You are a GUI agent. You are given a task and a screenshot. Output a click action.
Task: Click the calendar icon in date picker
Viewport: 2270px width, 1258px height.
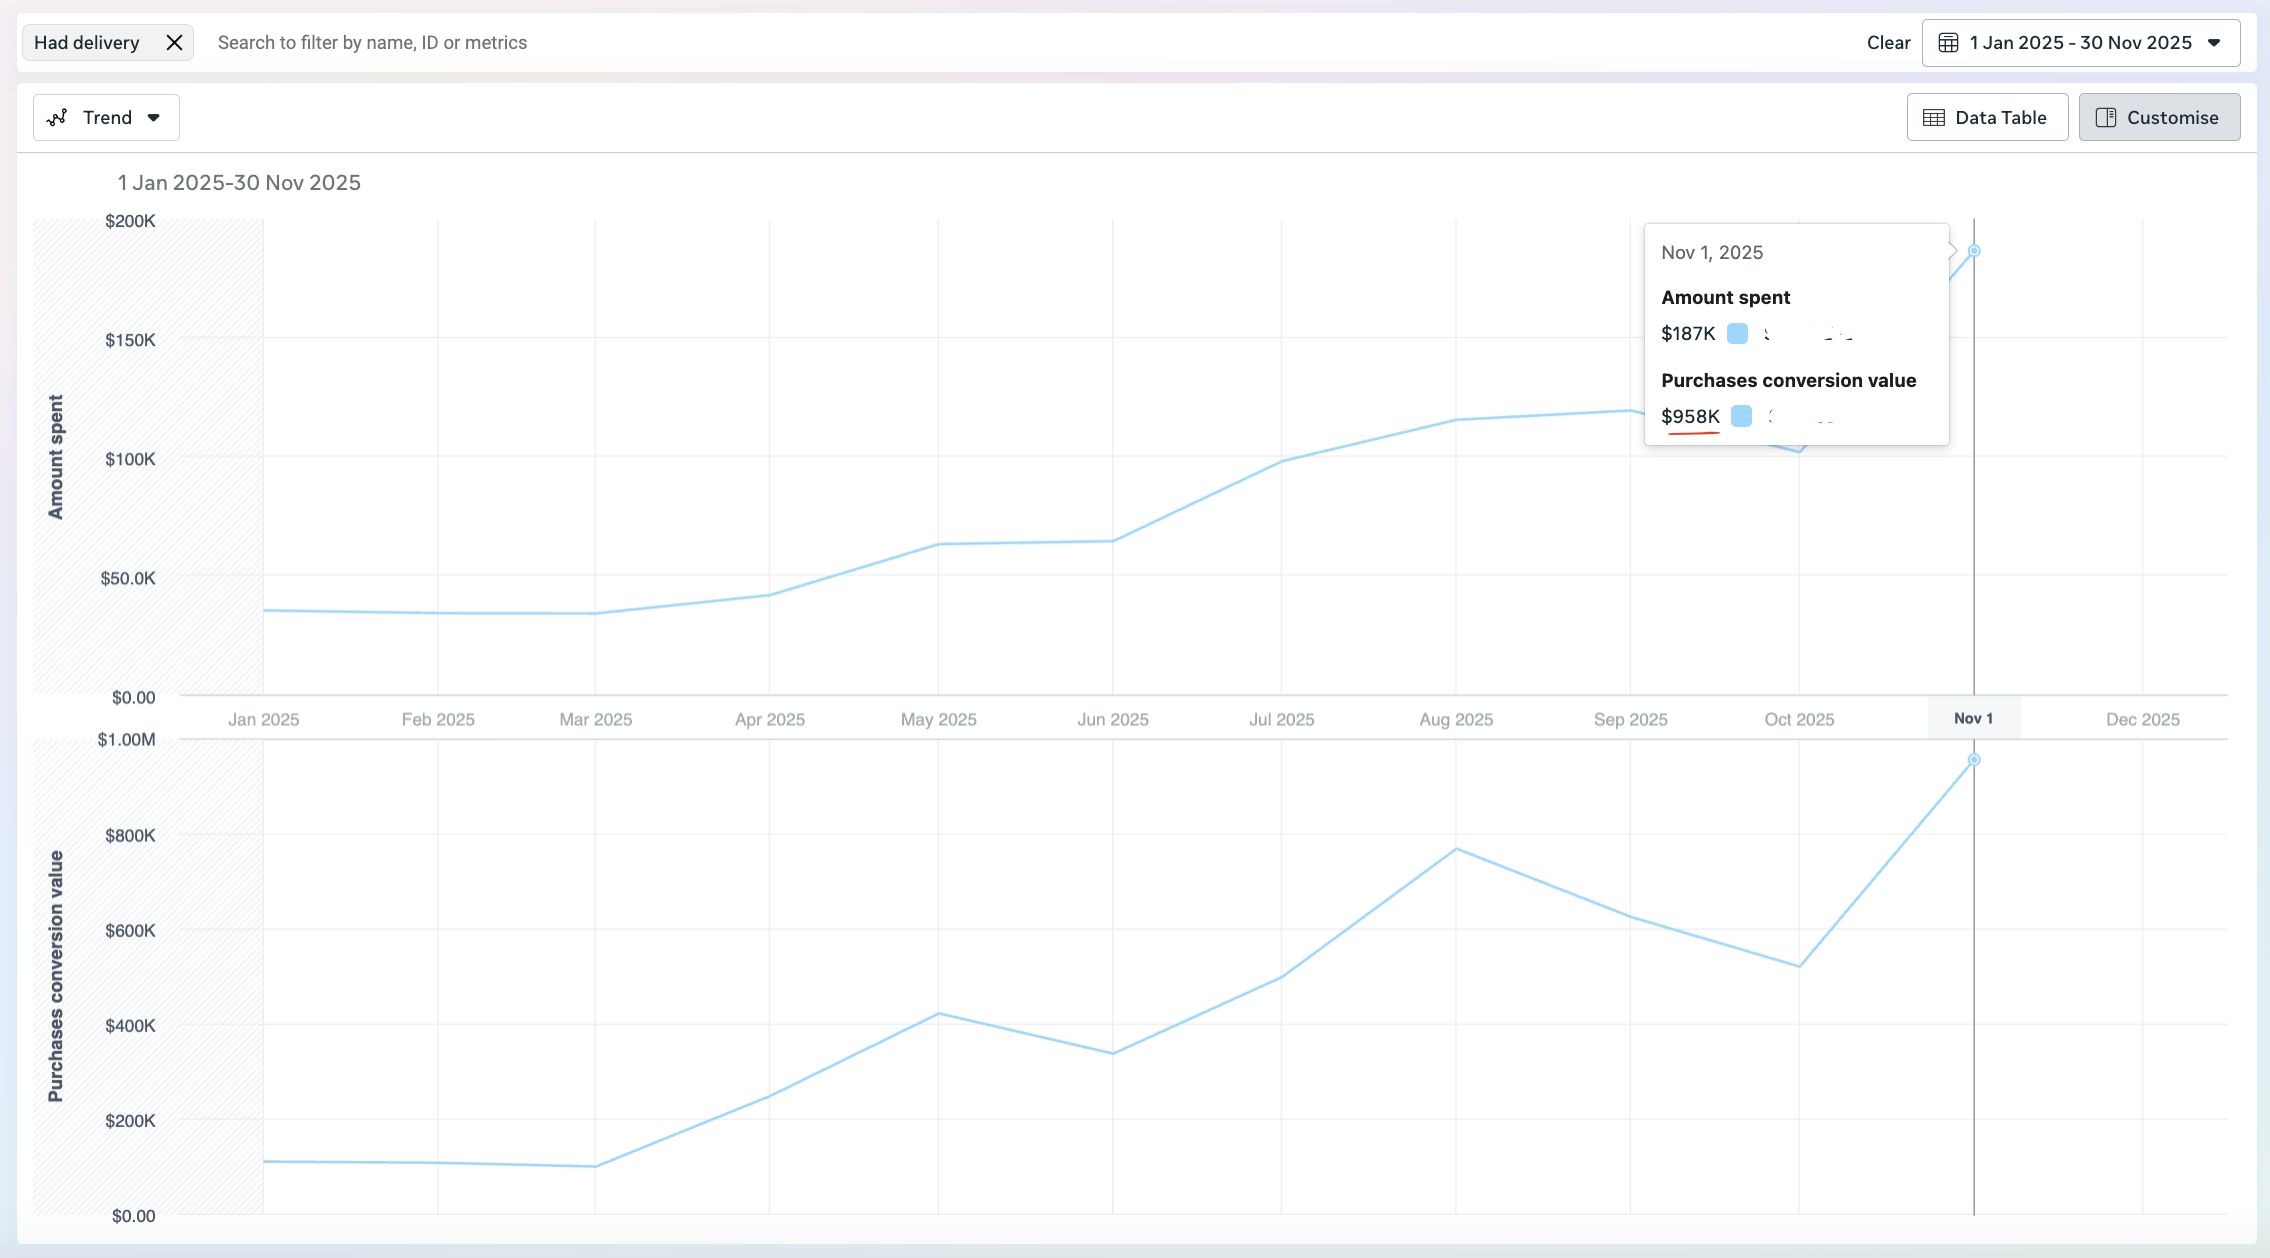(1948, 42)
